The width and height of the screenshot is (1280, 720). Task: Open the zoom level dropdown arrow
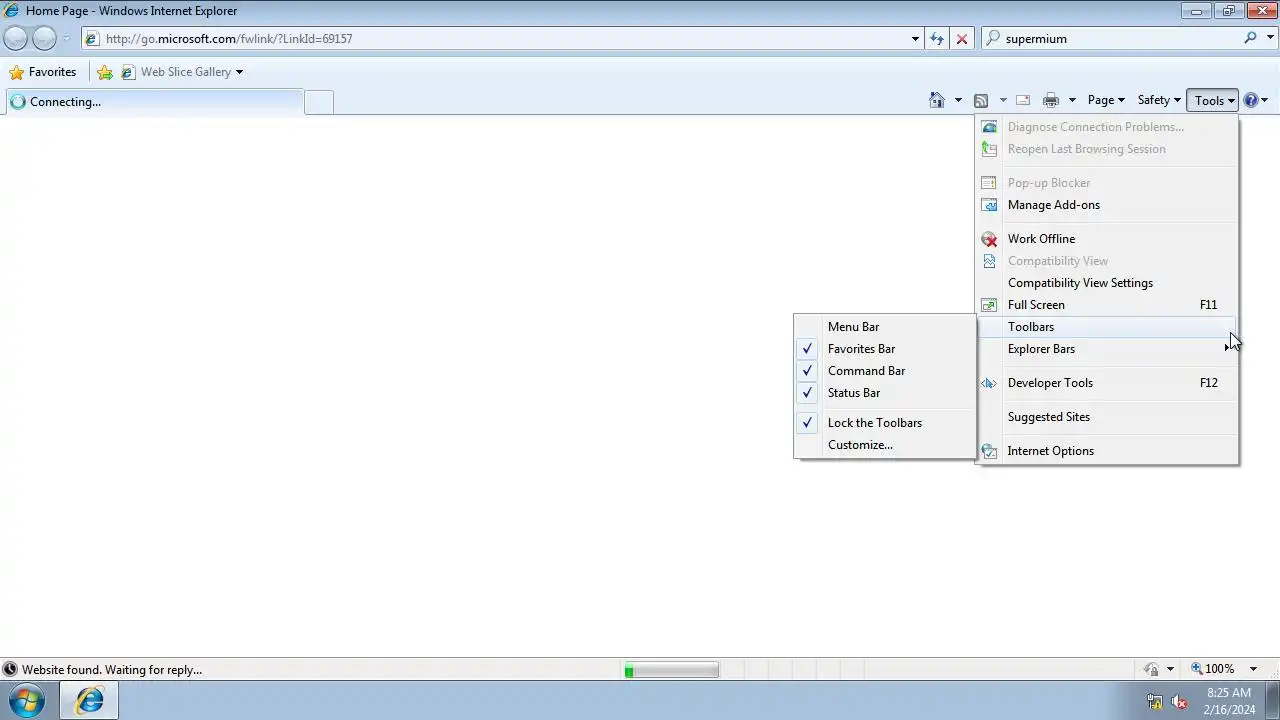pyautogui.click(x=1253, y=669)
